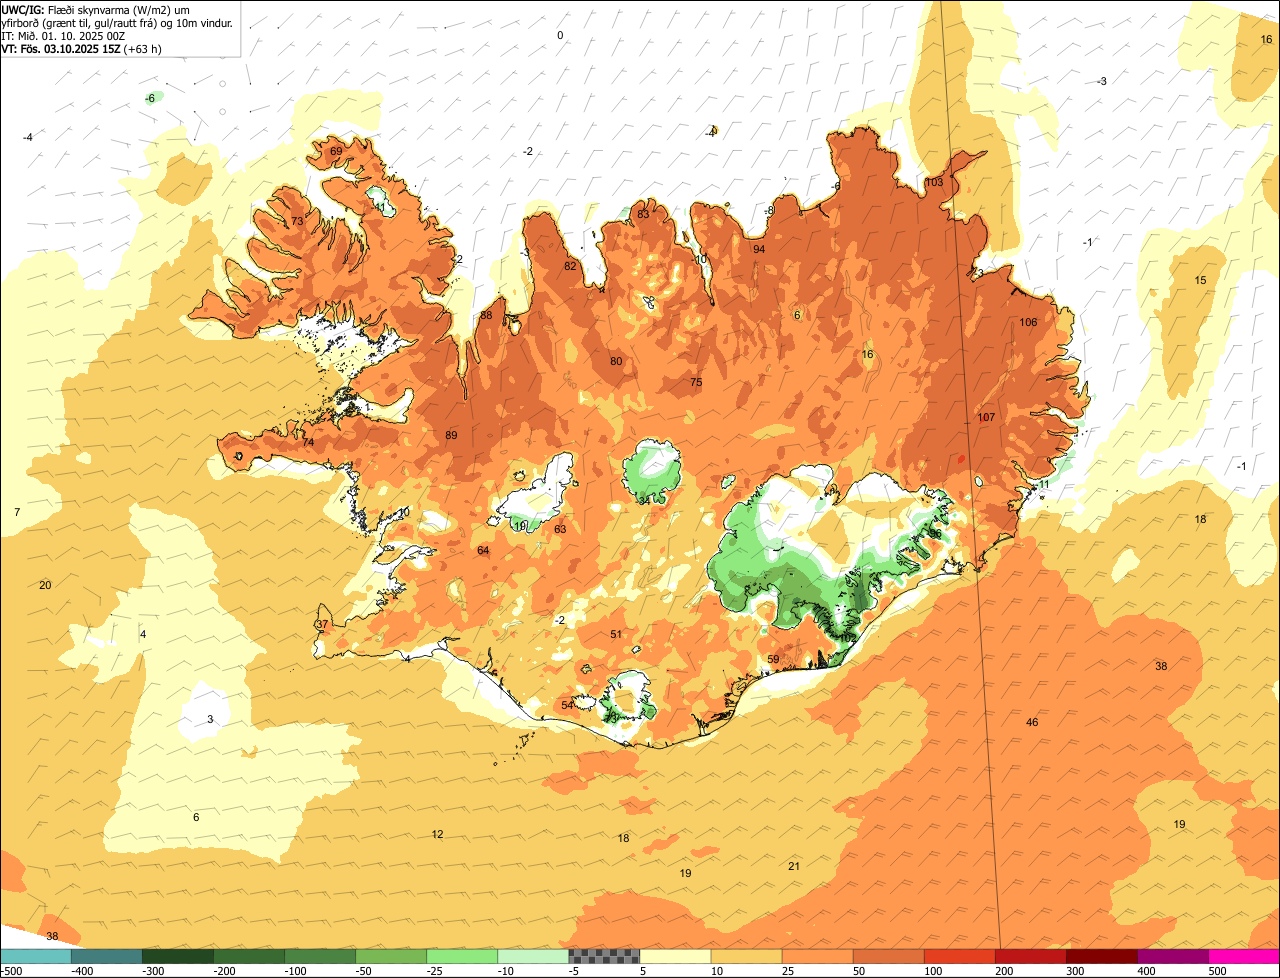Screen dimensions: 1280x978
Task: Click the legend label -50
Action: (365, 971)
